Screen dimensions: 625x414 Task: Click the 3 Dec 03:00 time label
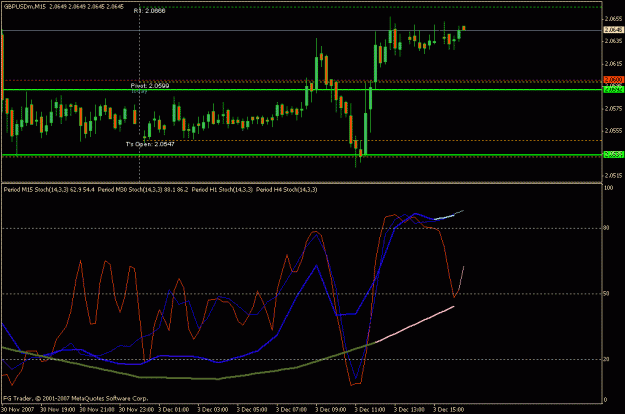[213, 409]
